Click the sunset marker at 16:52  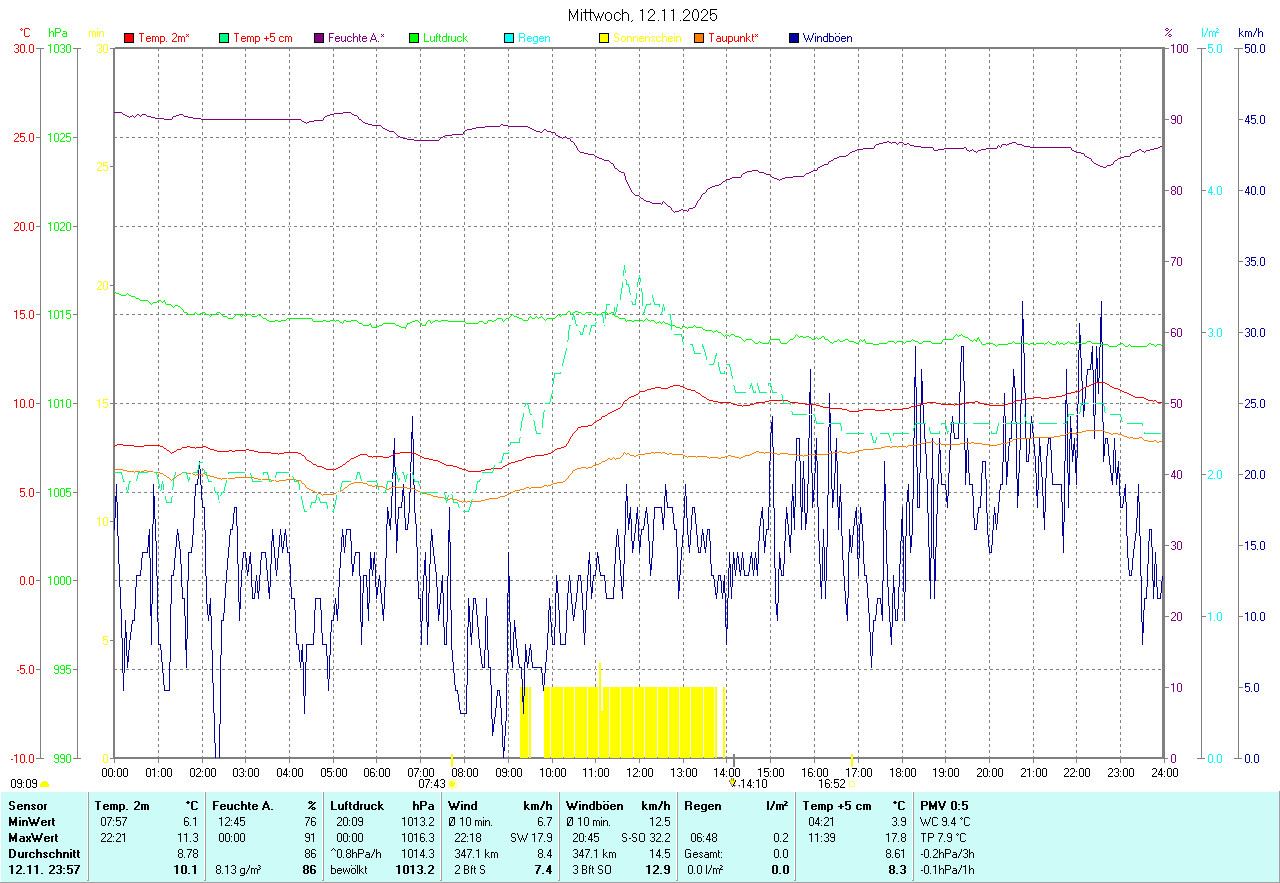(852, 785)
